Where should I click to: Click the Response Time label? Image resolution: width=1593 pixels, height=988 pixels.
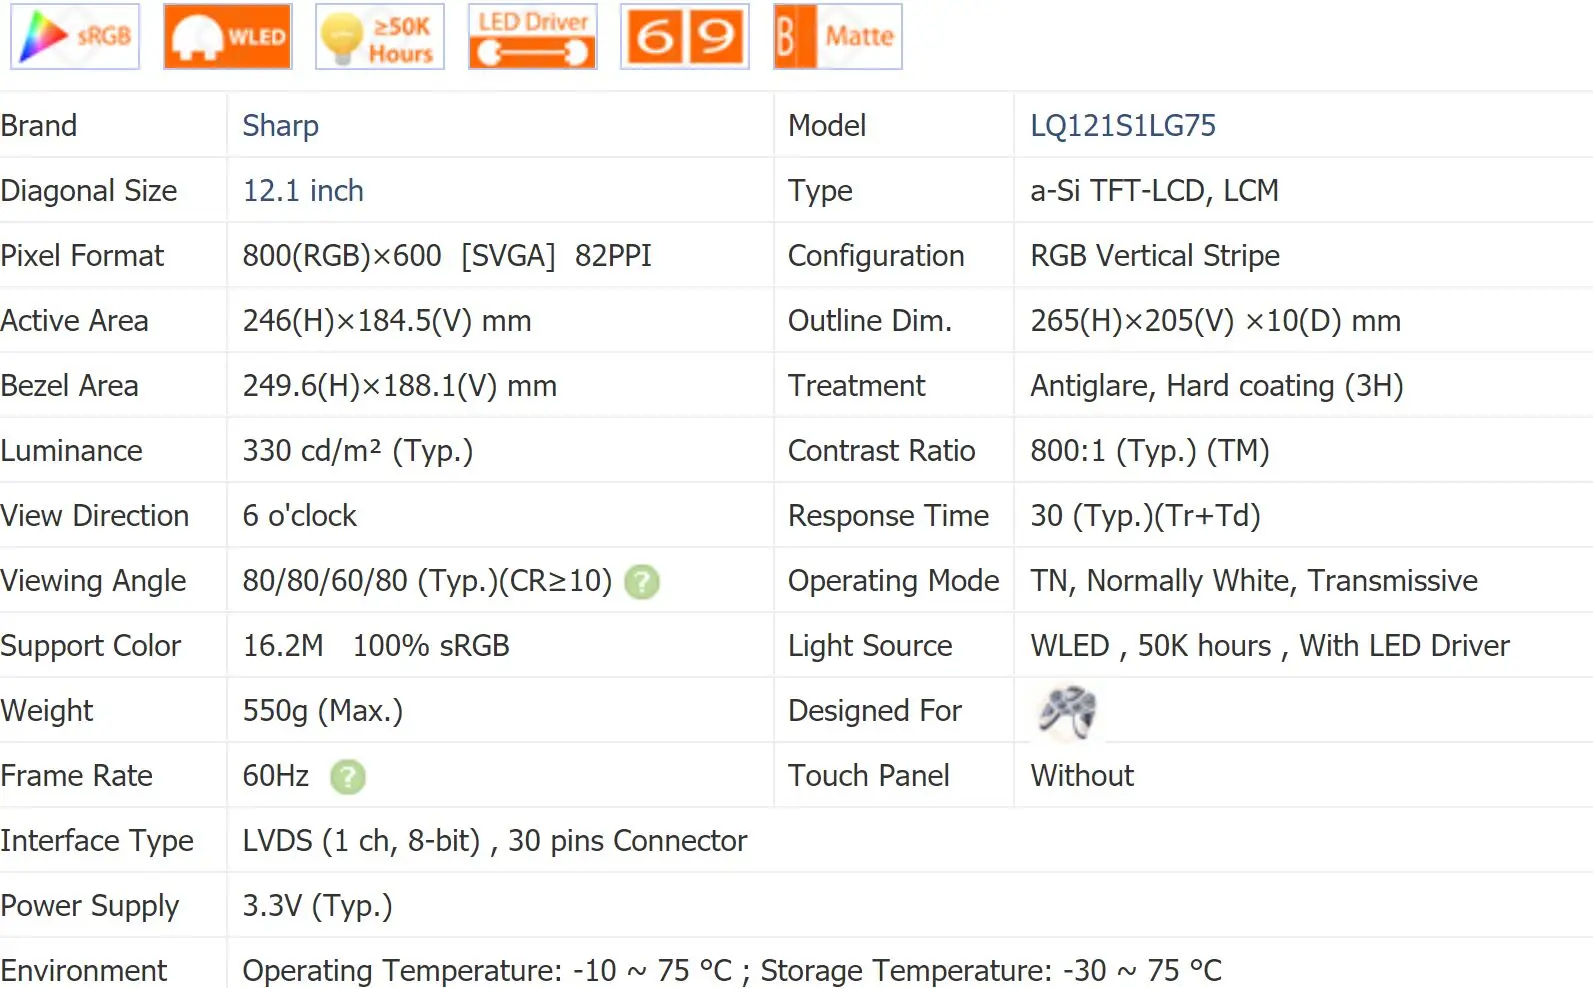(x=888, y=516)
